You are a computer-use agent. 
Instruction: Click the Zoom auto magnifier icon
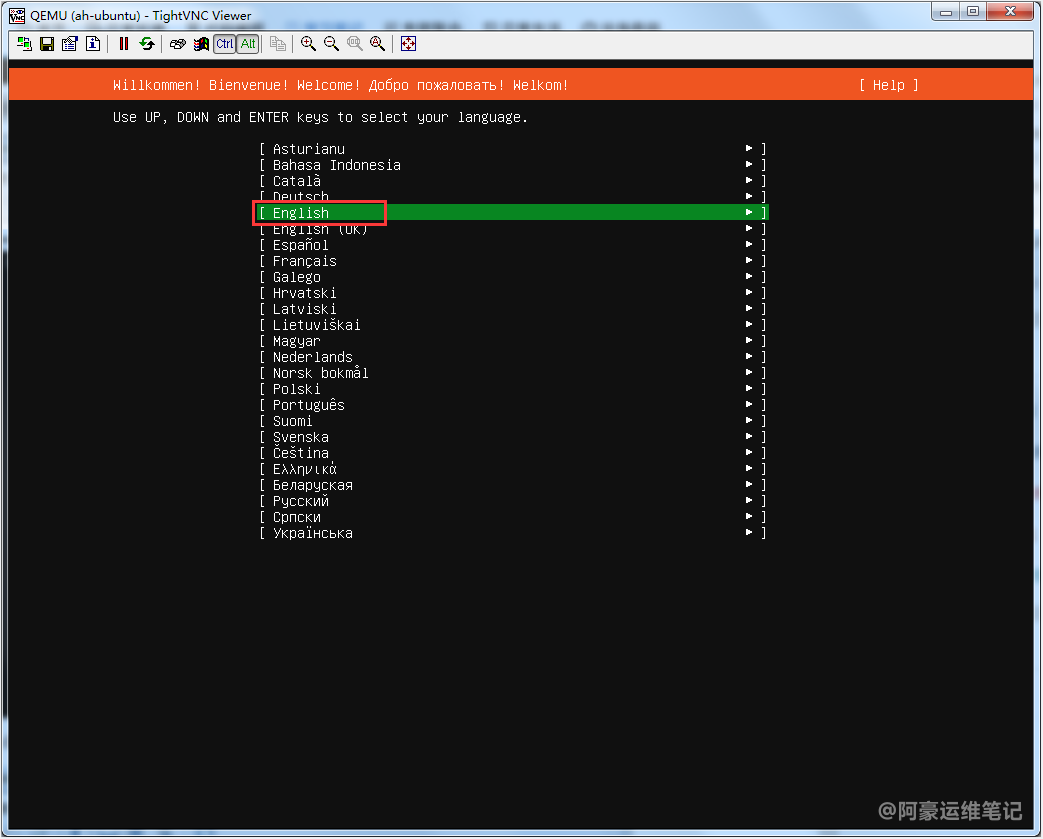377,44
